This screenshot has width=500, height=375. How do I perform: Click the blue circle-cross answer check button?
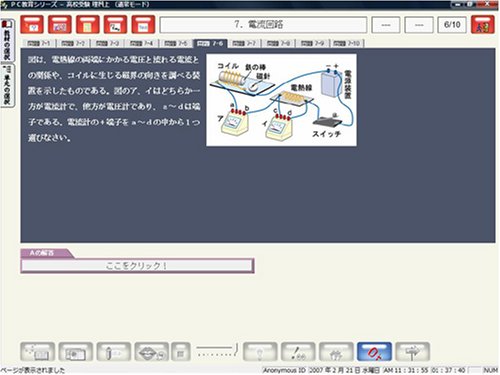coord(374,352)
